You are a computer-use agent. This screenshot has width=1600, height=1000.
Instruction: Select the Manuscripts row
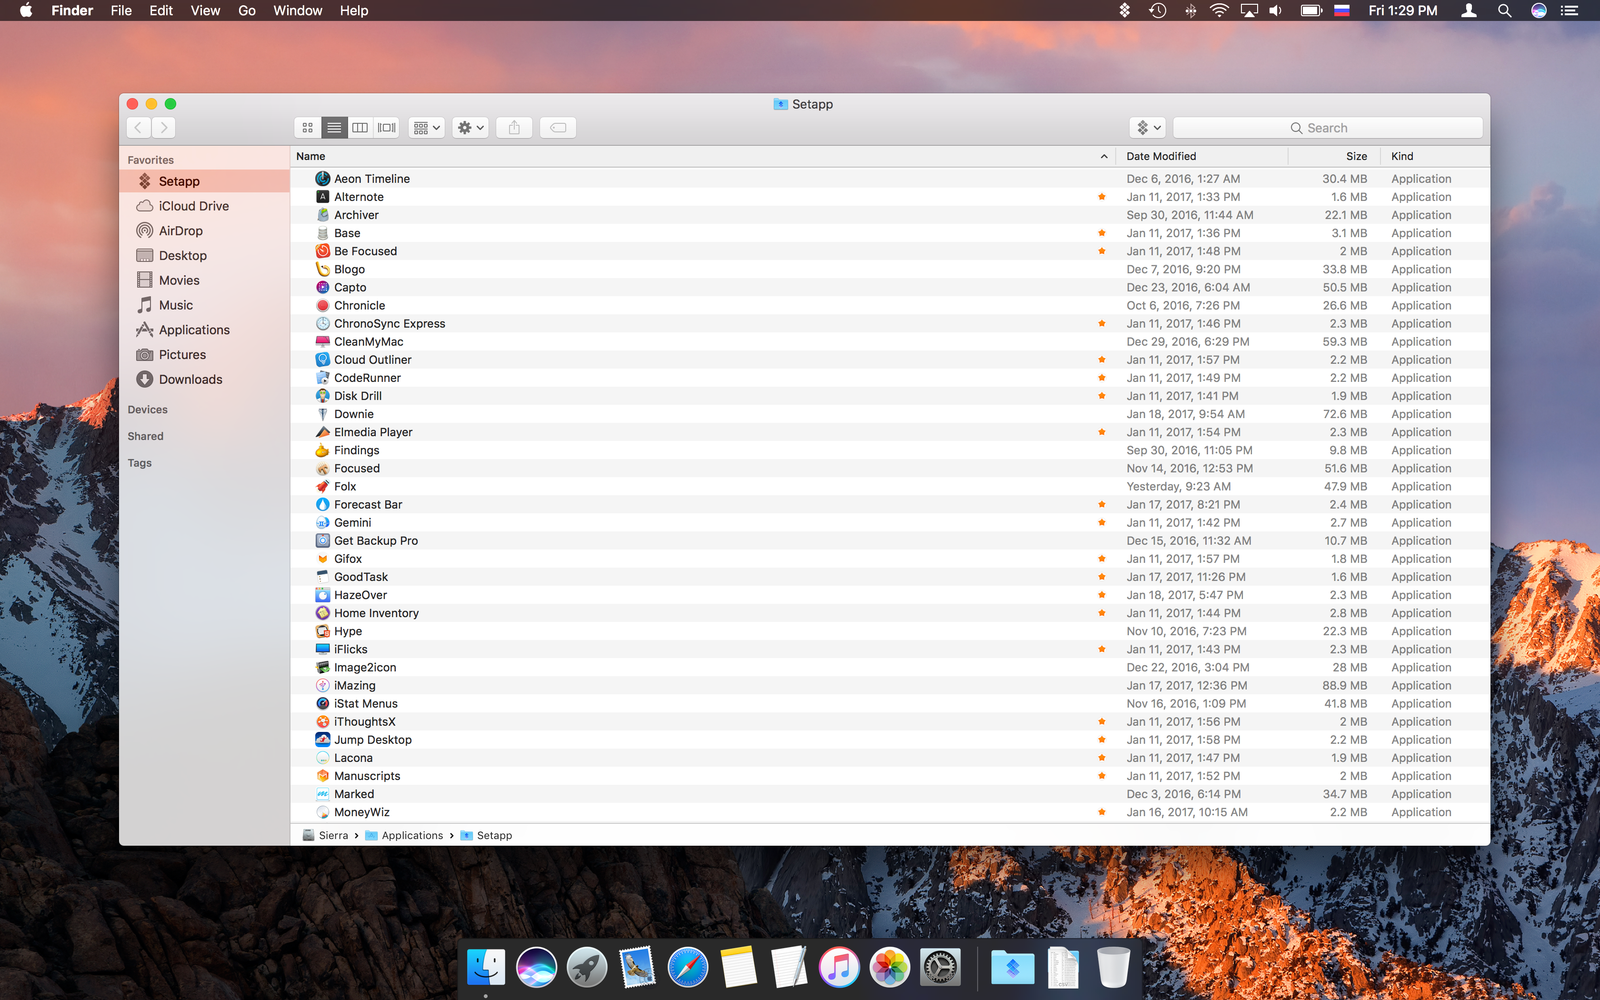point(890,776)
